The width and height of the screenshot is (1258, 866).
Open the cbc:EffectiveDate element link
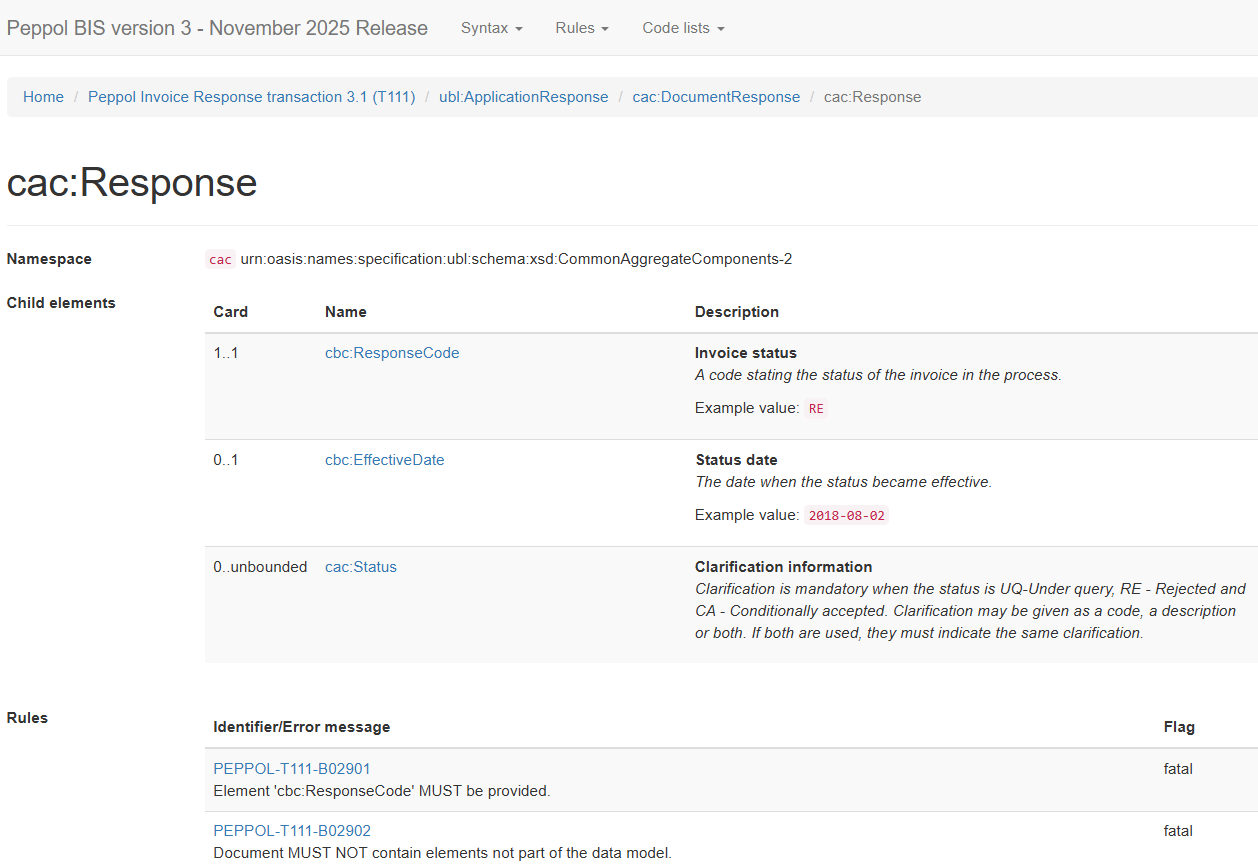pos(385,460)
